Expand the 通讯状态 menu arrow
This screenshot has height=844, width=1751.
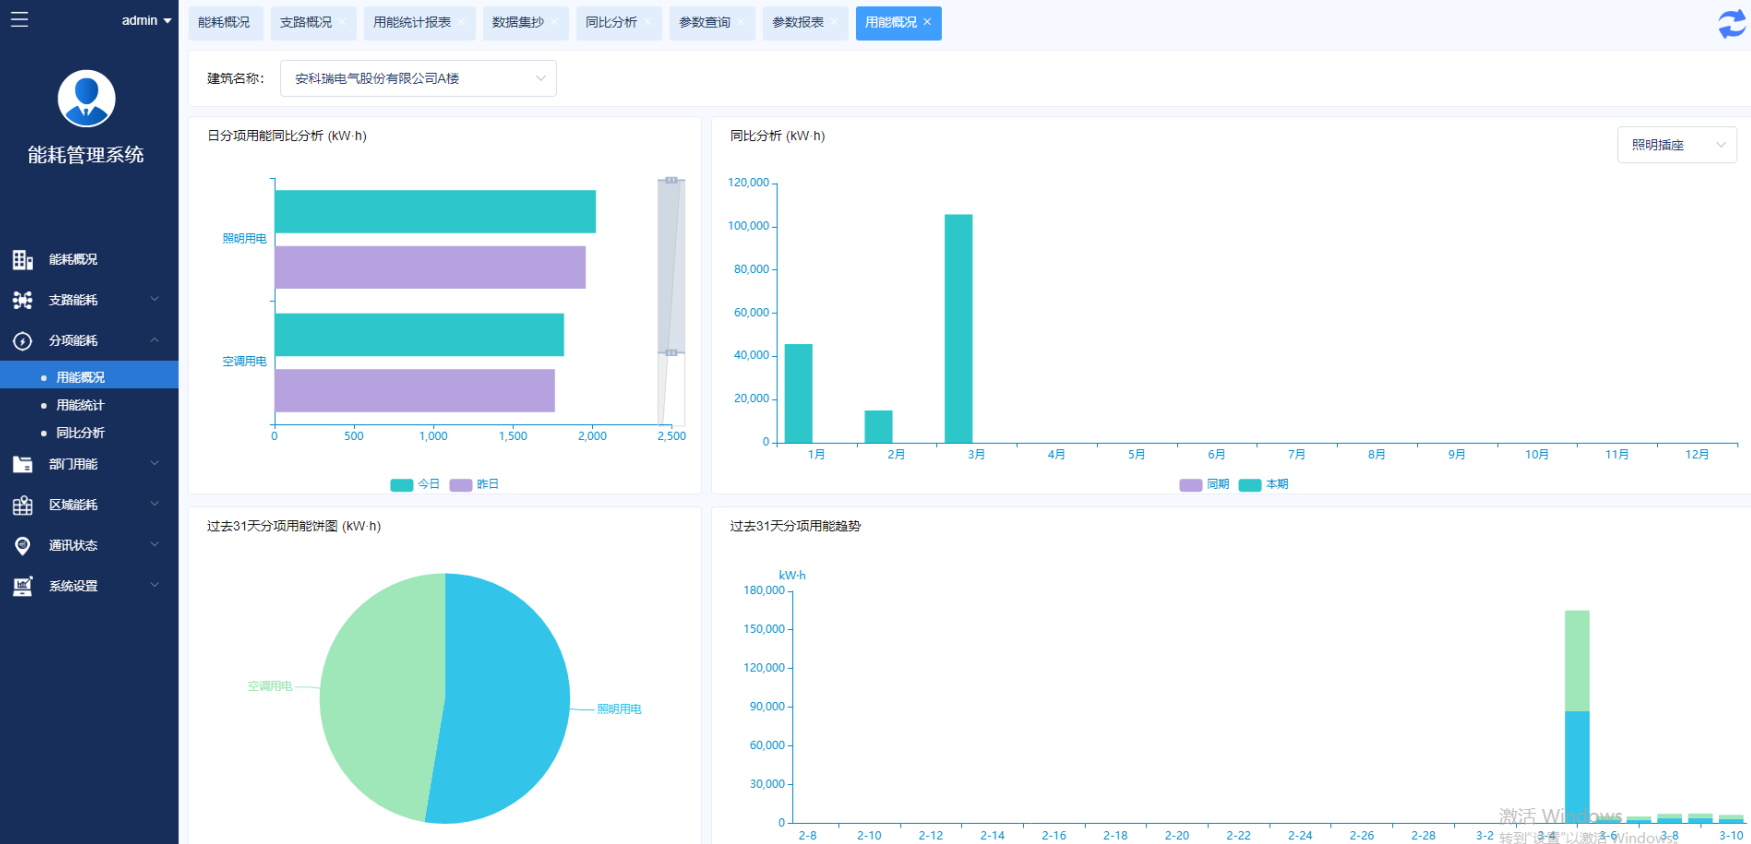pos(154,545)
